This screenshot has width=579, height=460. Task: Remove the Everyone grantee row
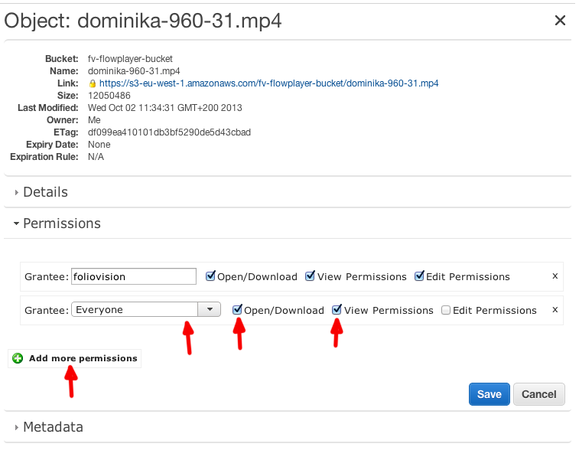pos(555,310)
